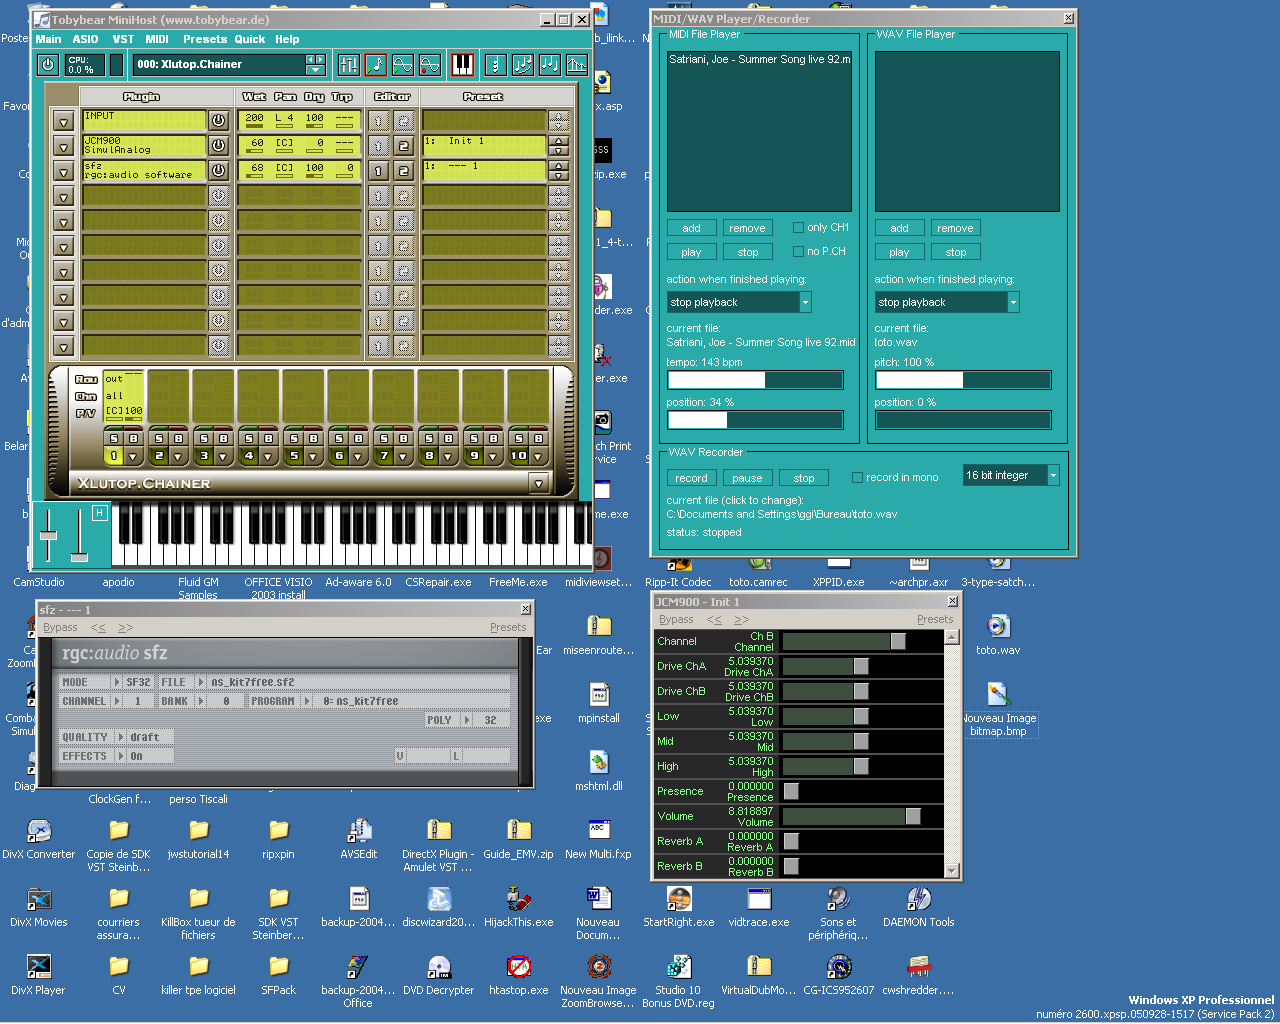This screenshot has width=1280, height=1024.
Task: Enable the 'no P.CH' checkbox
Action: point(798,251)
